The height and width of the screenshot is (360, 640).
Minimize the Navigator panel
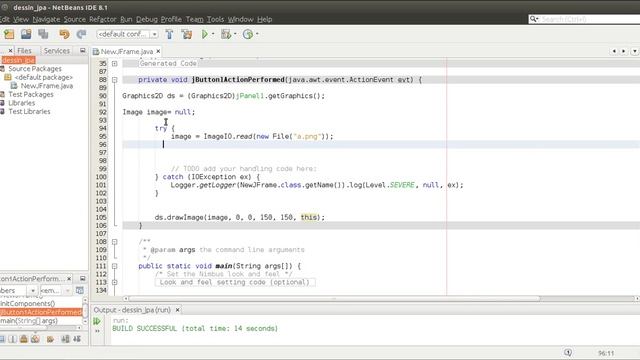click(x=82, y=278)
